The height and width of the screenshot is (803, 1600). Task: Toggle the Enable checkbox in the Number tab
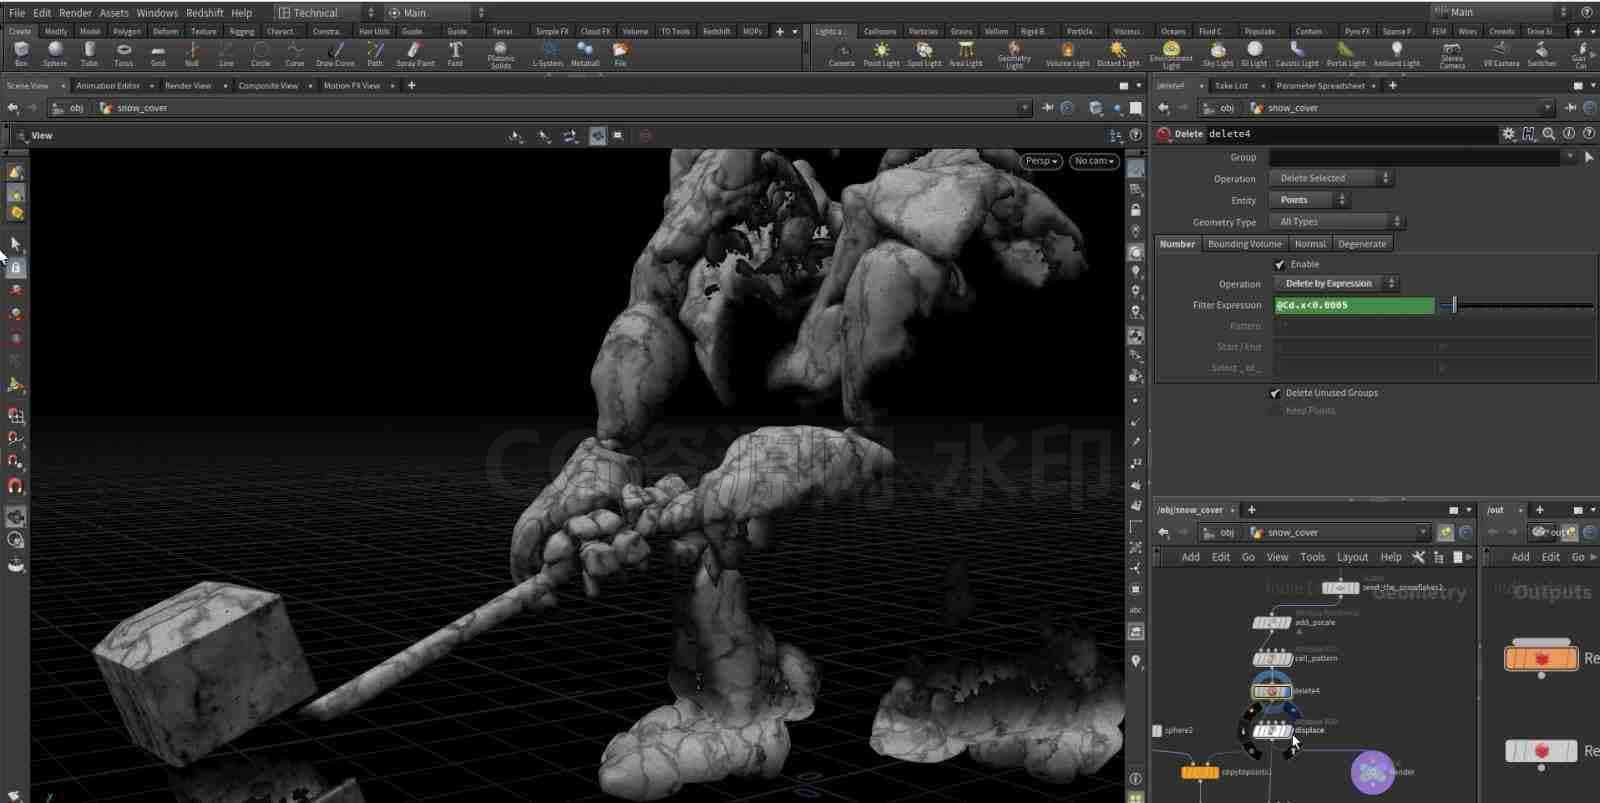tap(1280, 265)
